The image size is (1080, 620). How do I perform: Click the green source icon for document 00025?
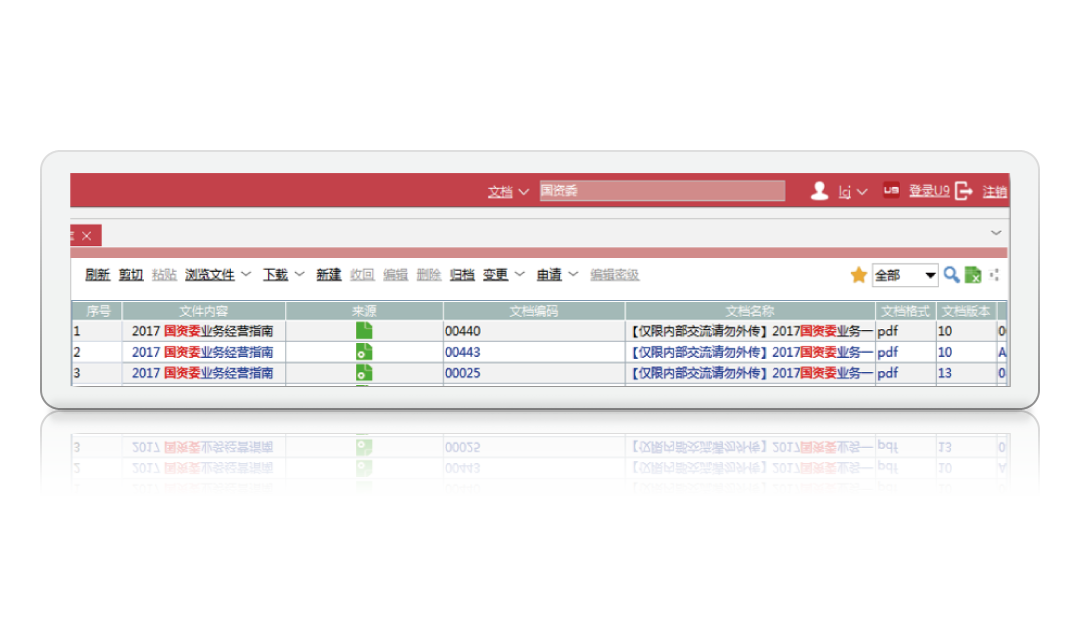tap(364, 373)
